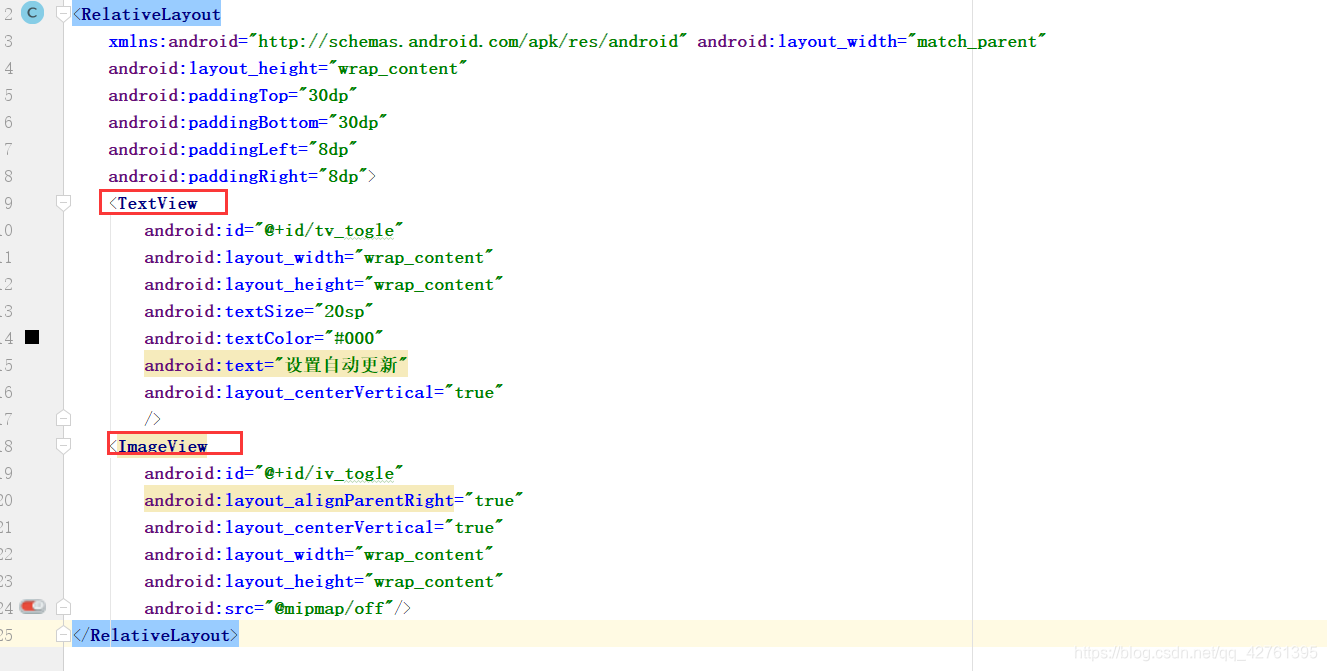Click fold marker at TextView closing />
Screen dimensions: 1327x671
[64, 418]
